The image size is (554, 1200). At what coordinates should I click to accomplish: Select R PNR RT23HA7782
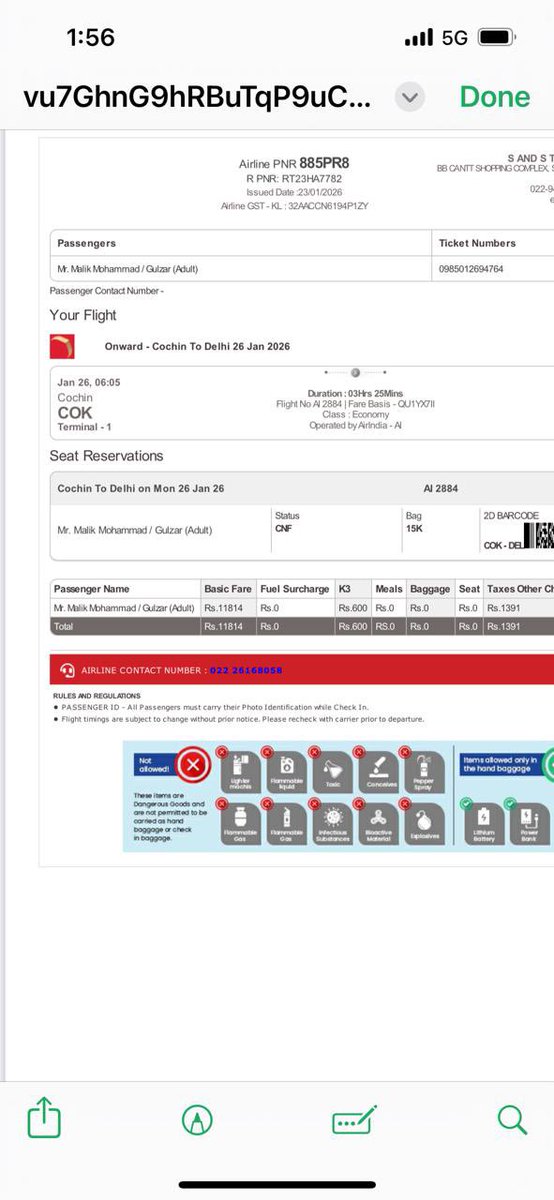[x=294, y=178]
